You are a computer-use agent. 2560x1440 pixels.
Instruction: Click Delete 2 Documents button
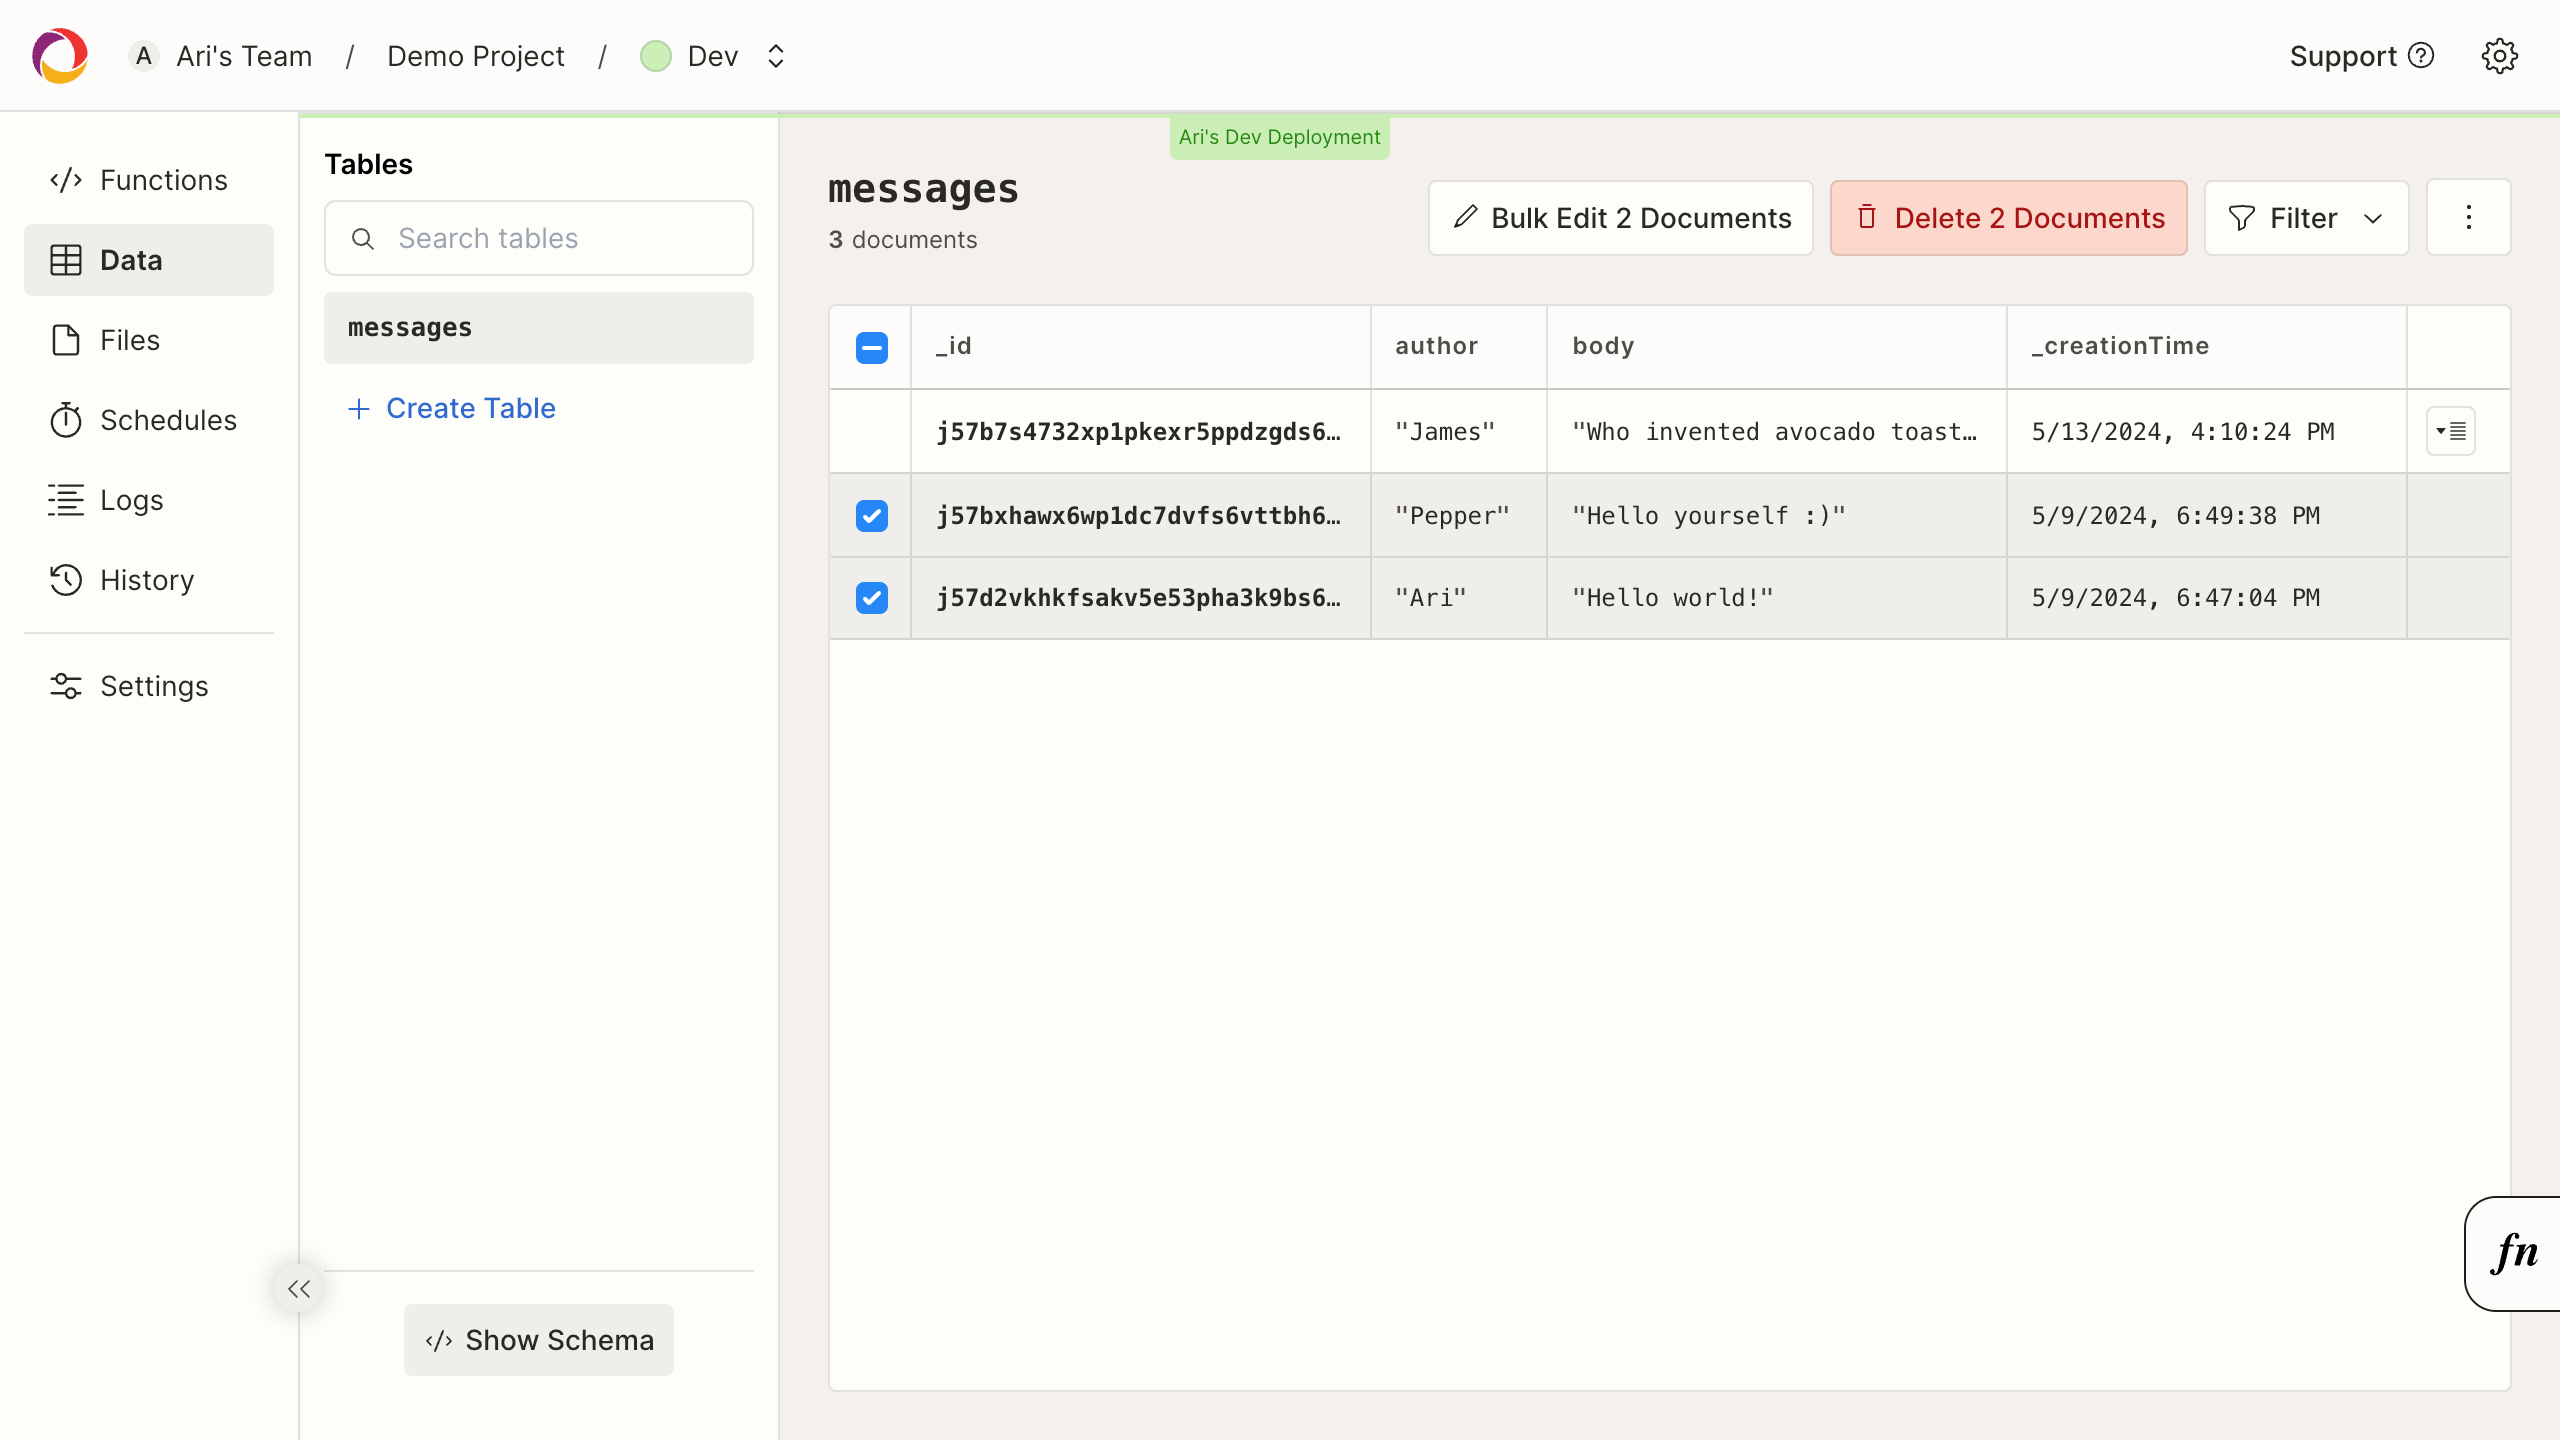2009,218
